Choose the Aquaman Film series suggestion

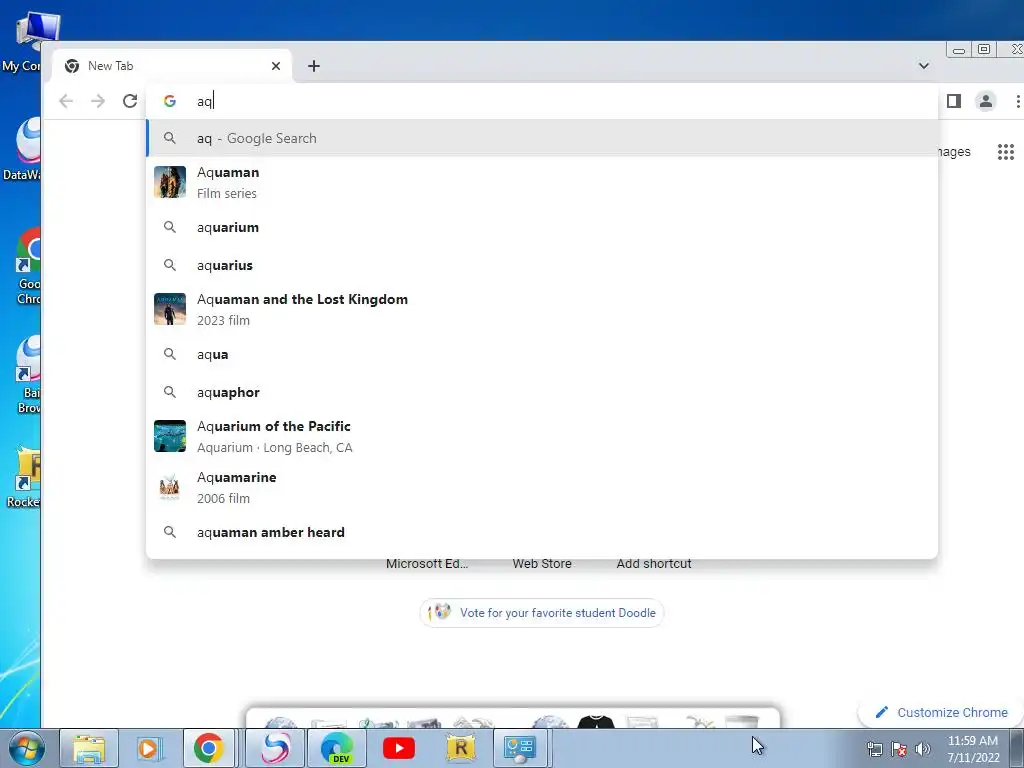coord(542,182)
